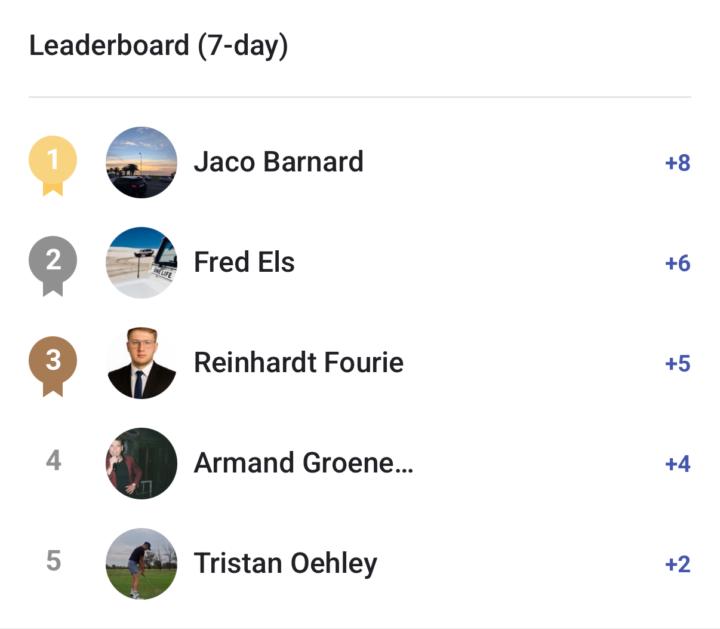Image resolution: width=720 pixels, height=629 pixels.
Task: Click Jaco Barnard's +8 score
Action: click(677, 163)
